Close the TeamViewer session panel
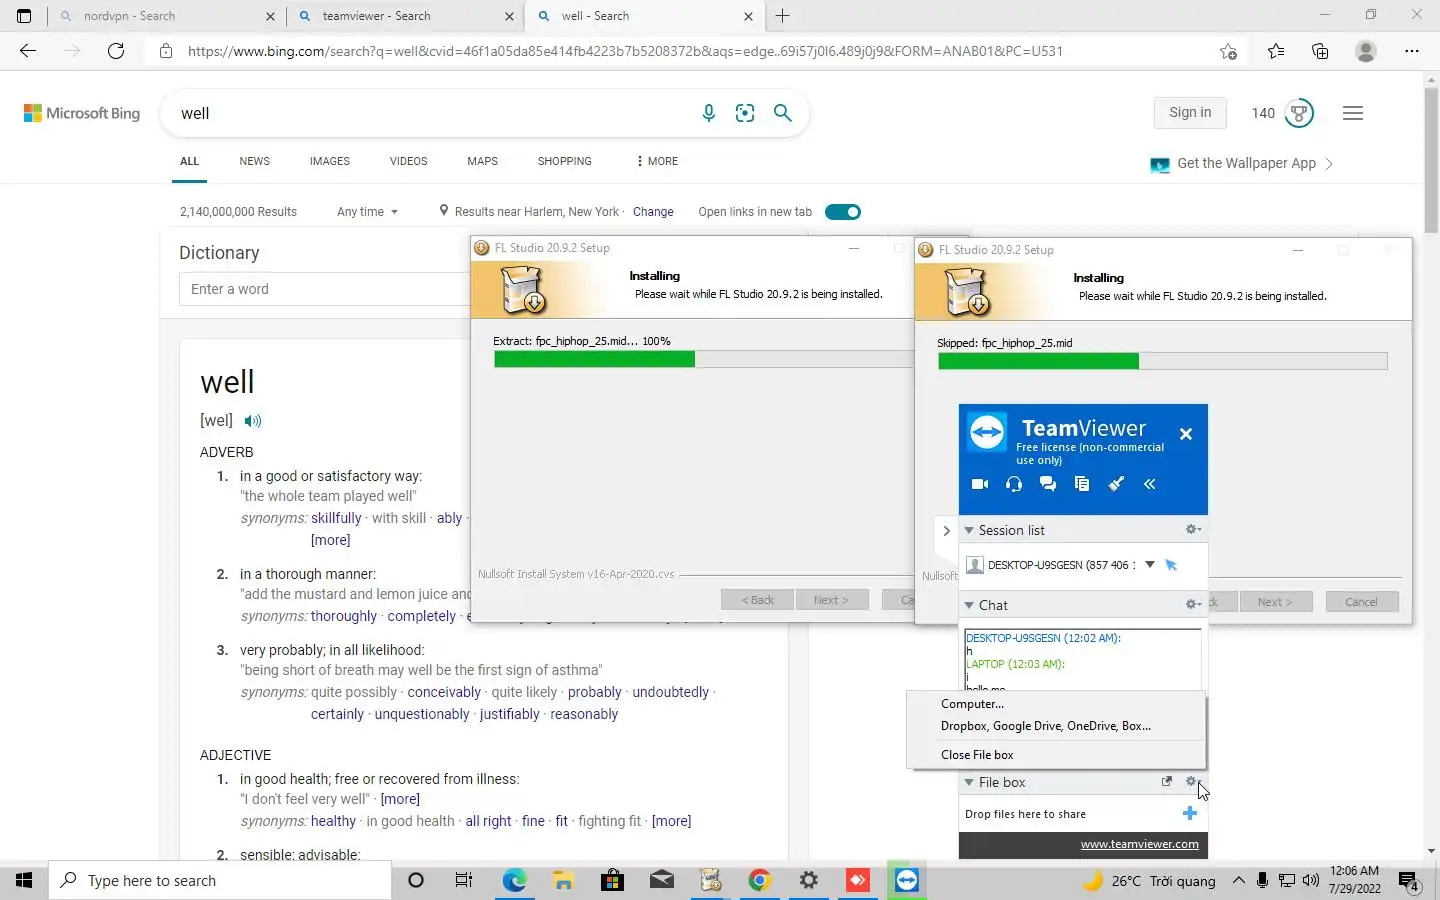Image resolution: width=1440 pixels, height=900 pixels. (x=1186, y=434)
